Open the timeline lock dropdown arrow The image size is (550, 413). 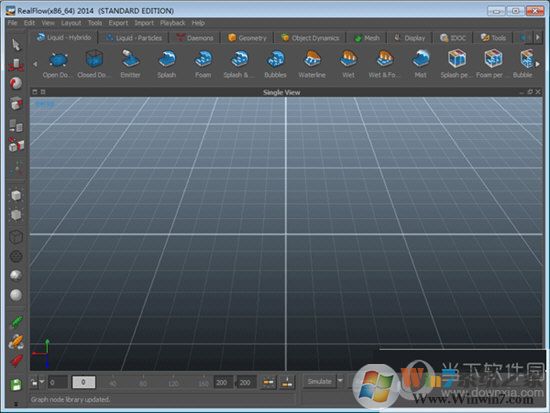click(x=42, y=381)
